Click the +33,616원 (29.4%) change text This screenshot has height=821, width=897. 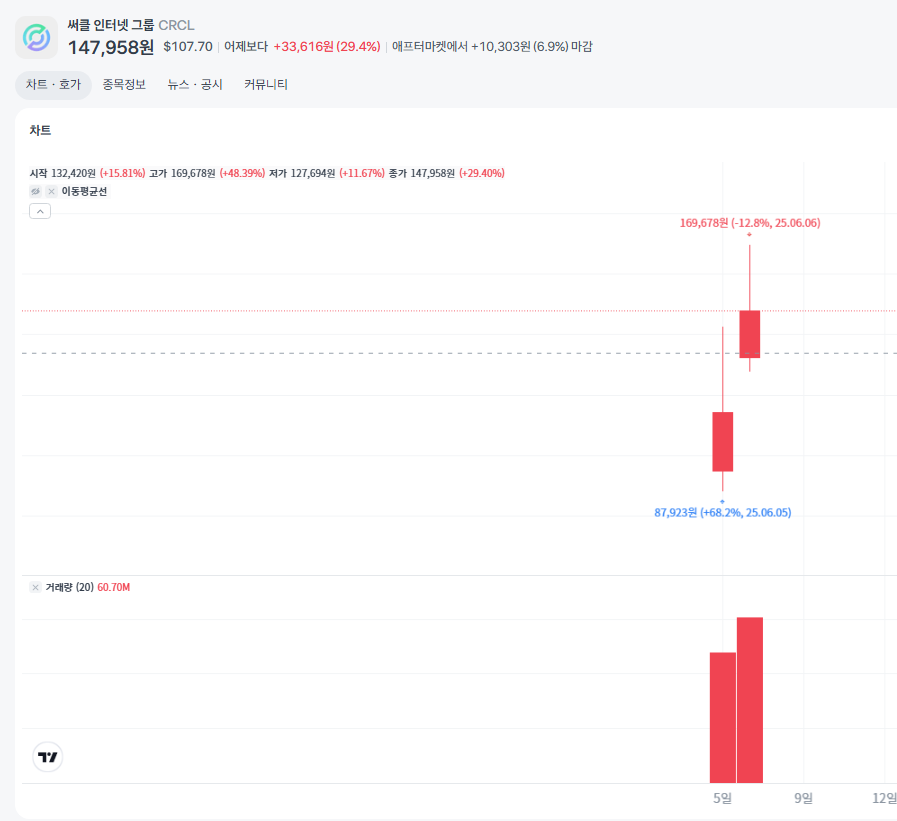(x=327, y=46)
